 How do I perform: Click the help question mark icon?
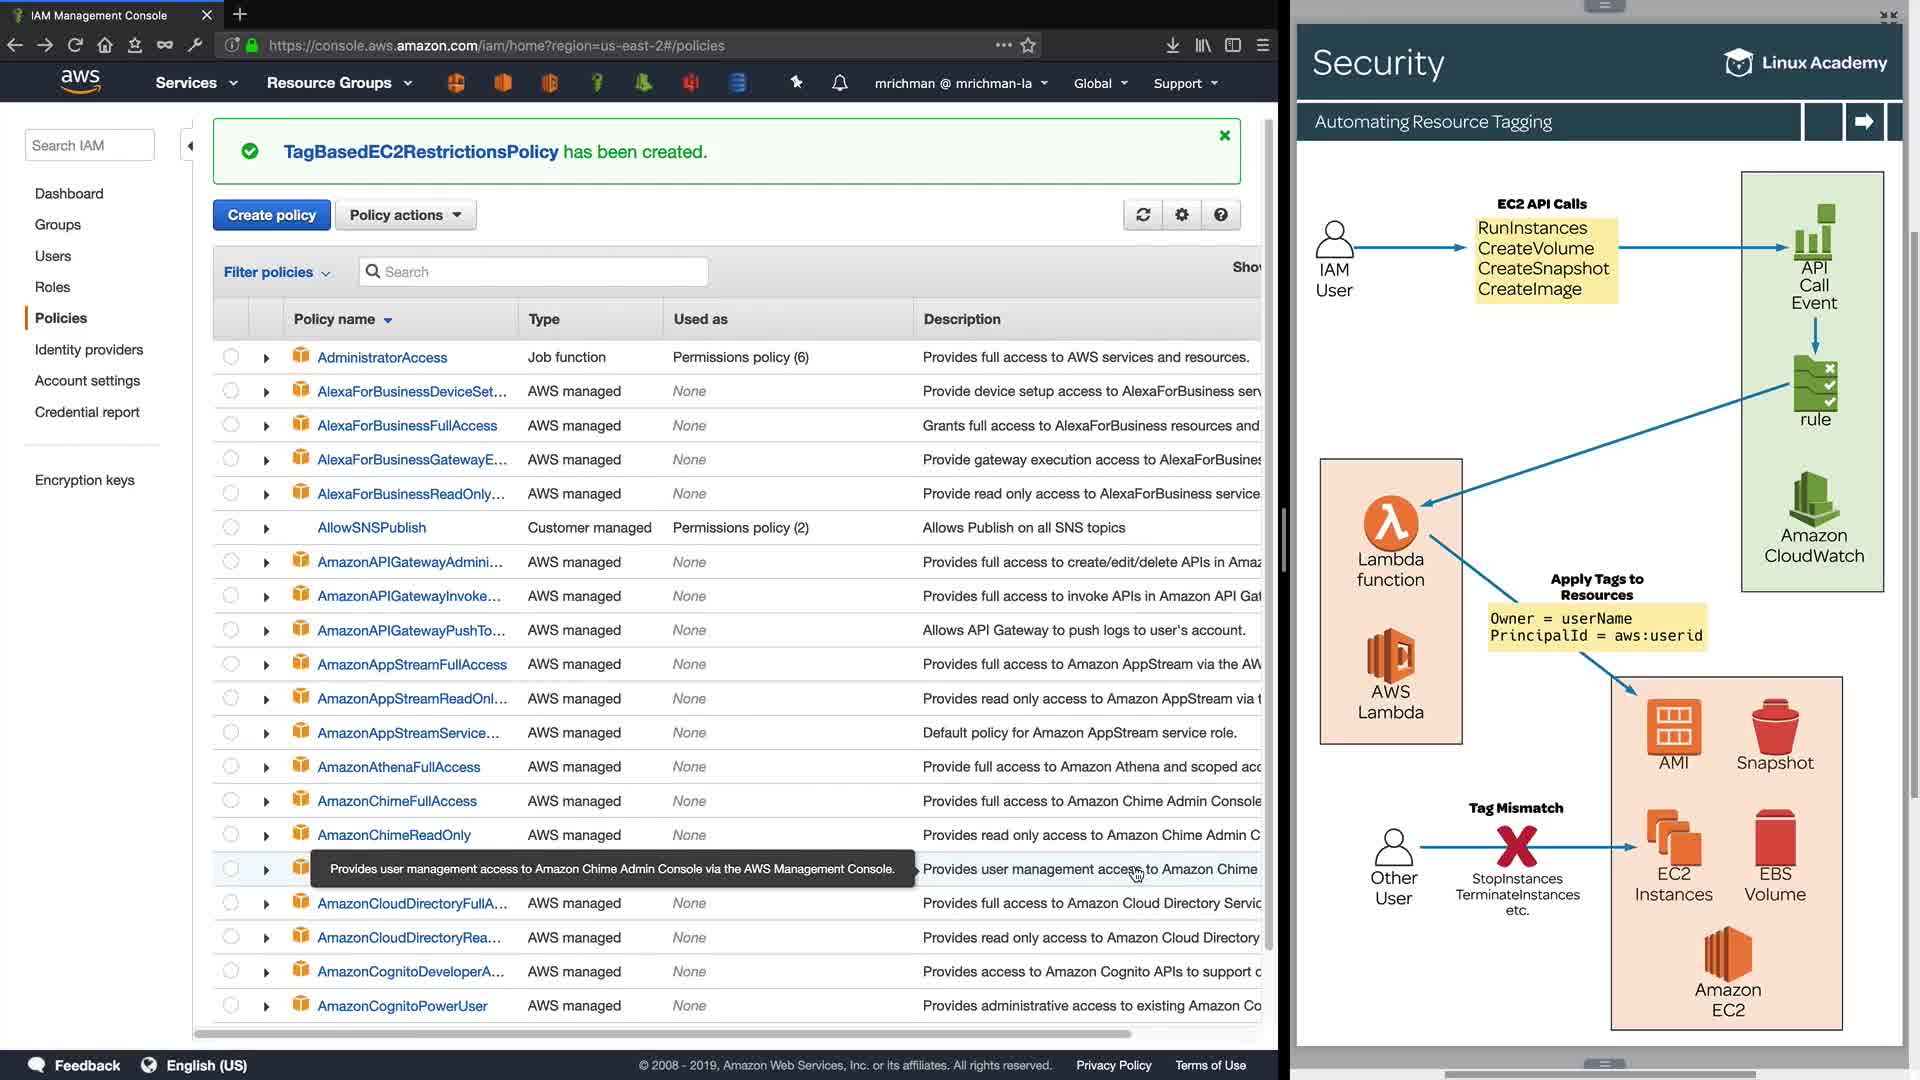click(1220, 215)
